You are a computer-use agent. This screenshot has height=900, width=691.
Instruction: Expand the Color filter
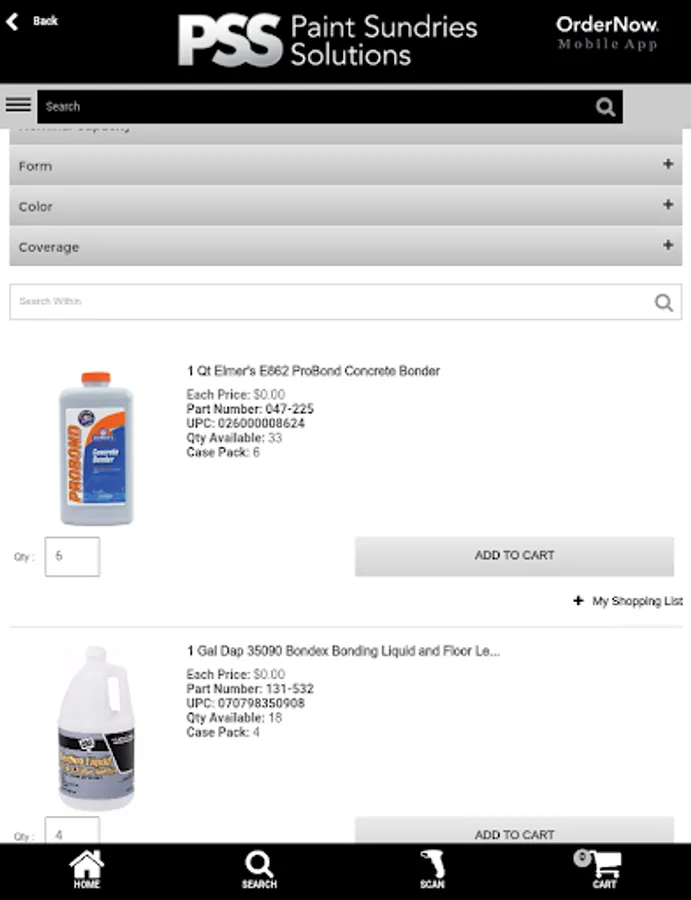(345, 206)
